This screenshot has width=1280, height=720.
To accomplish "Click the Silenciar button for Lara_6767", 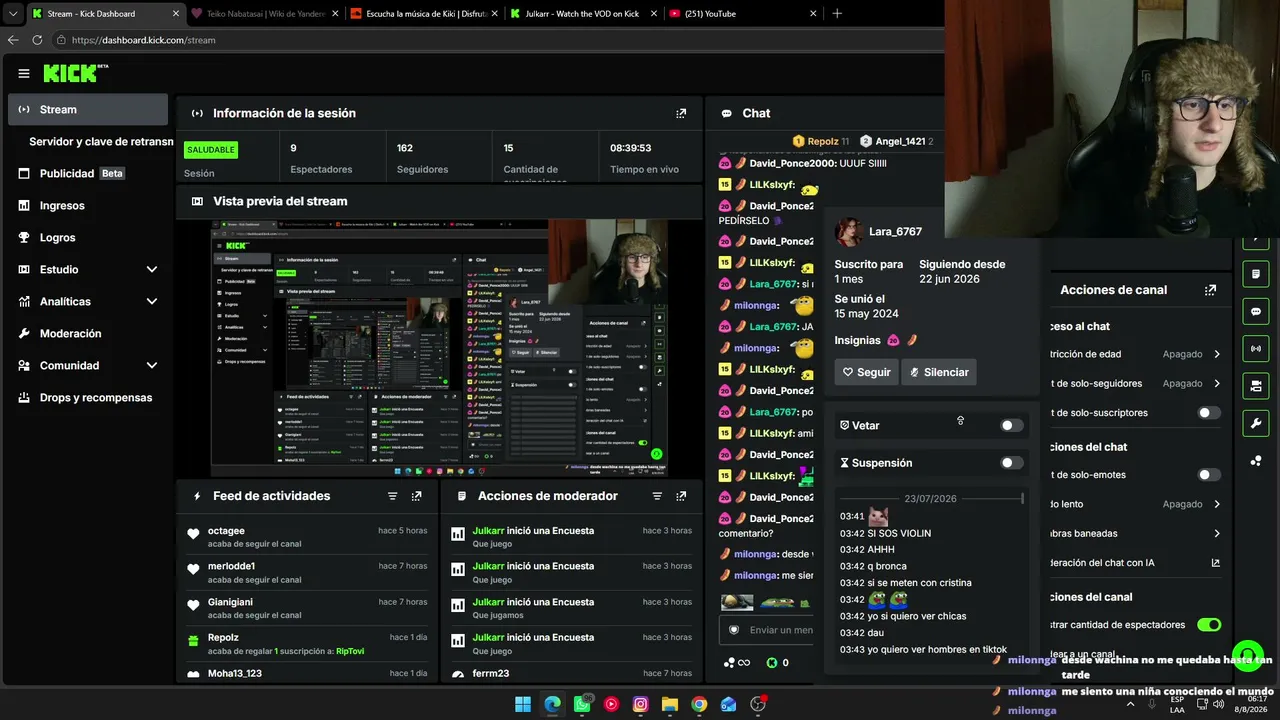I will coord(938,372).
